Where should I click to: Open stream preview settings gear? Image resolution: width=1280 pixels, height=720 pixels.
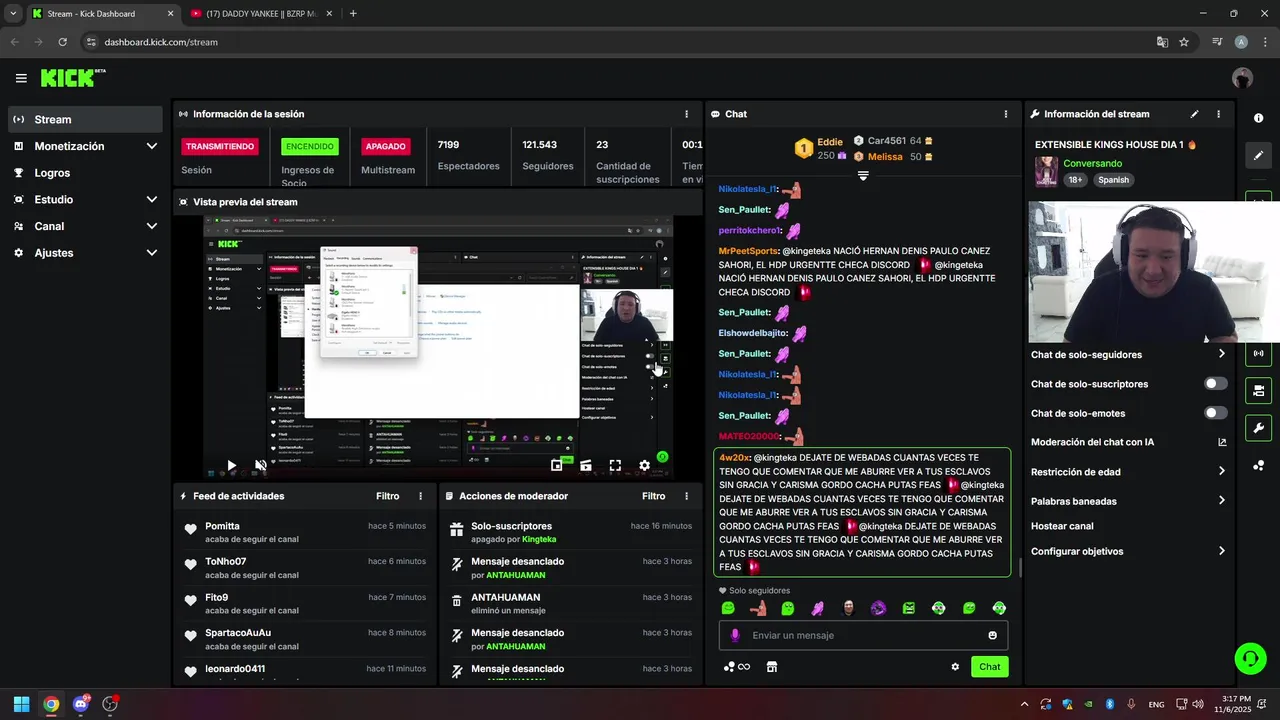(645, 465)
